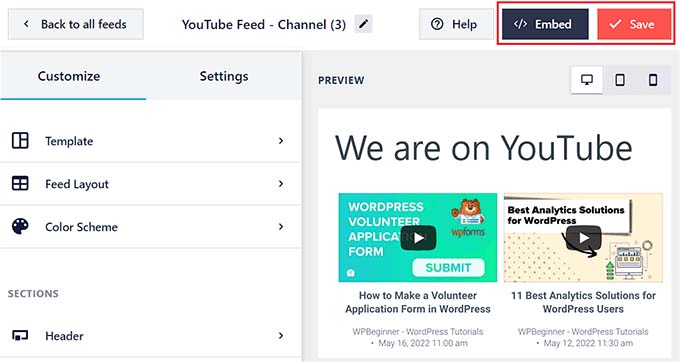Switch preview to tablet view
The height and width of the screenshot is (362, 680).
point(620,80)
